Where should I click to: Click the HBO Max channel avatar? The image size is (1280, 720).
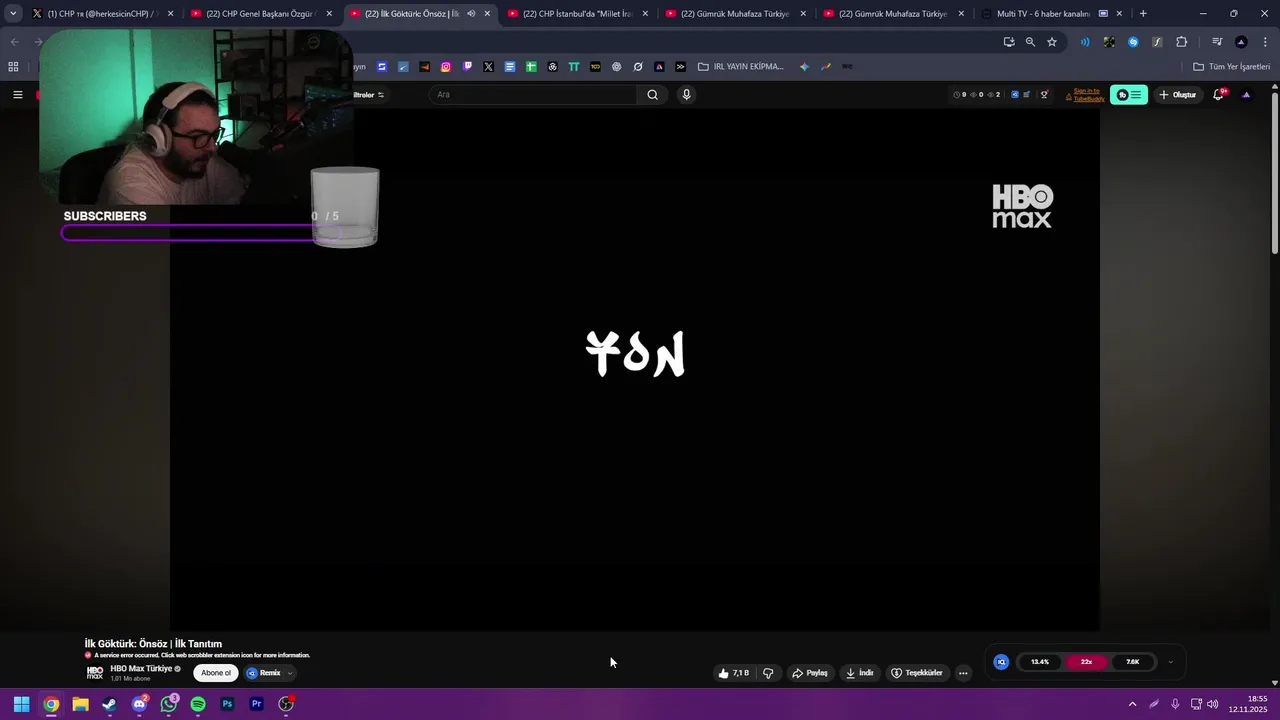click(x=95, y=673)
